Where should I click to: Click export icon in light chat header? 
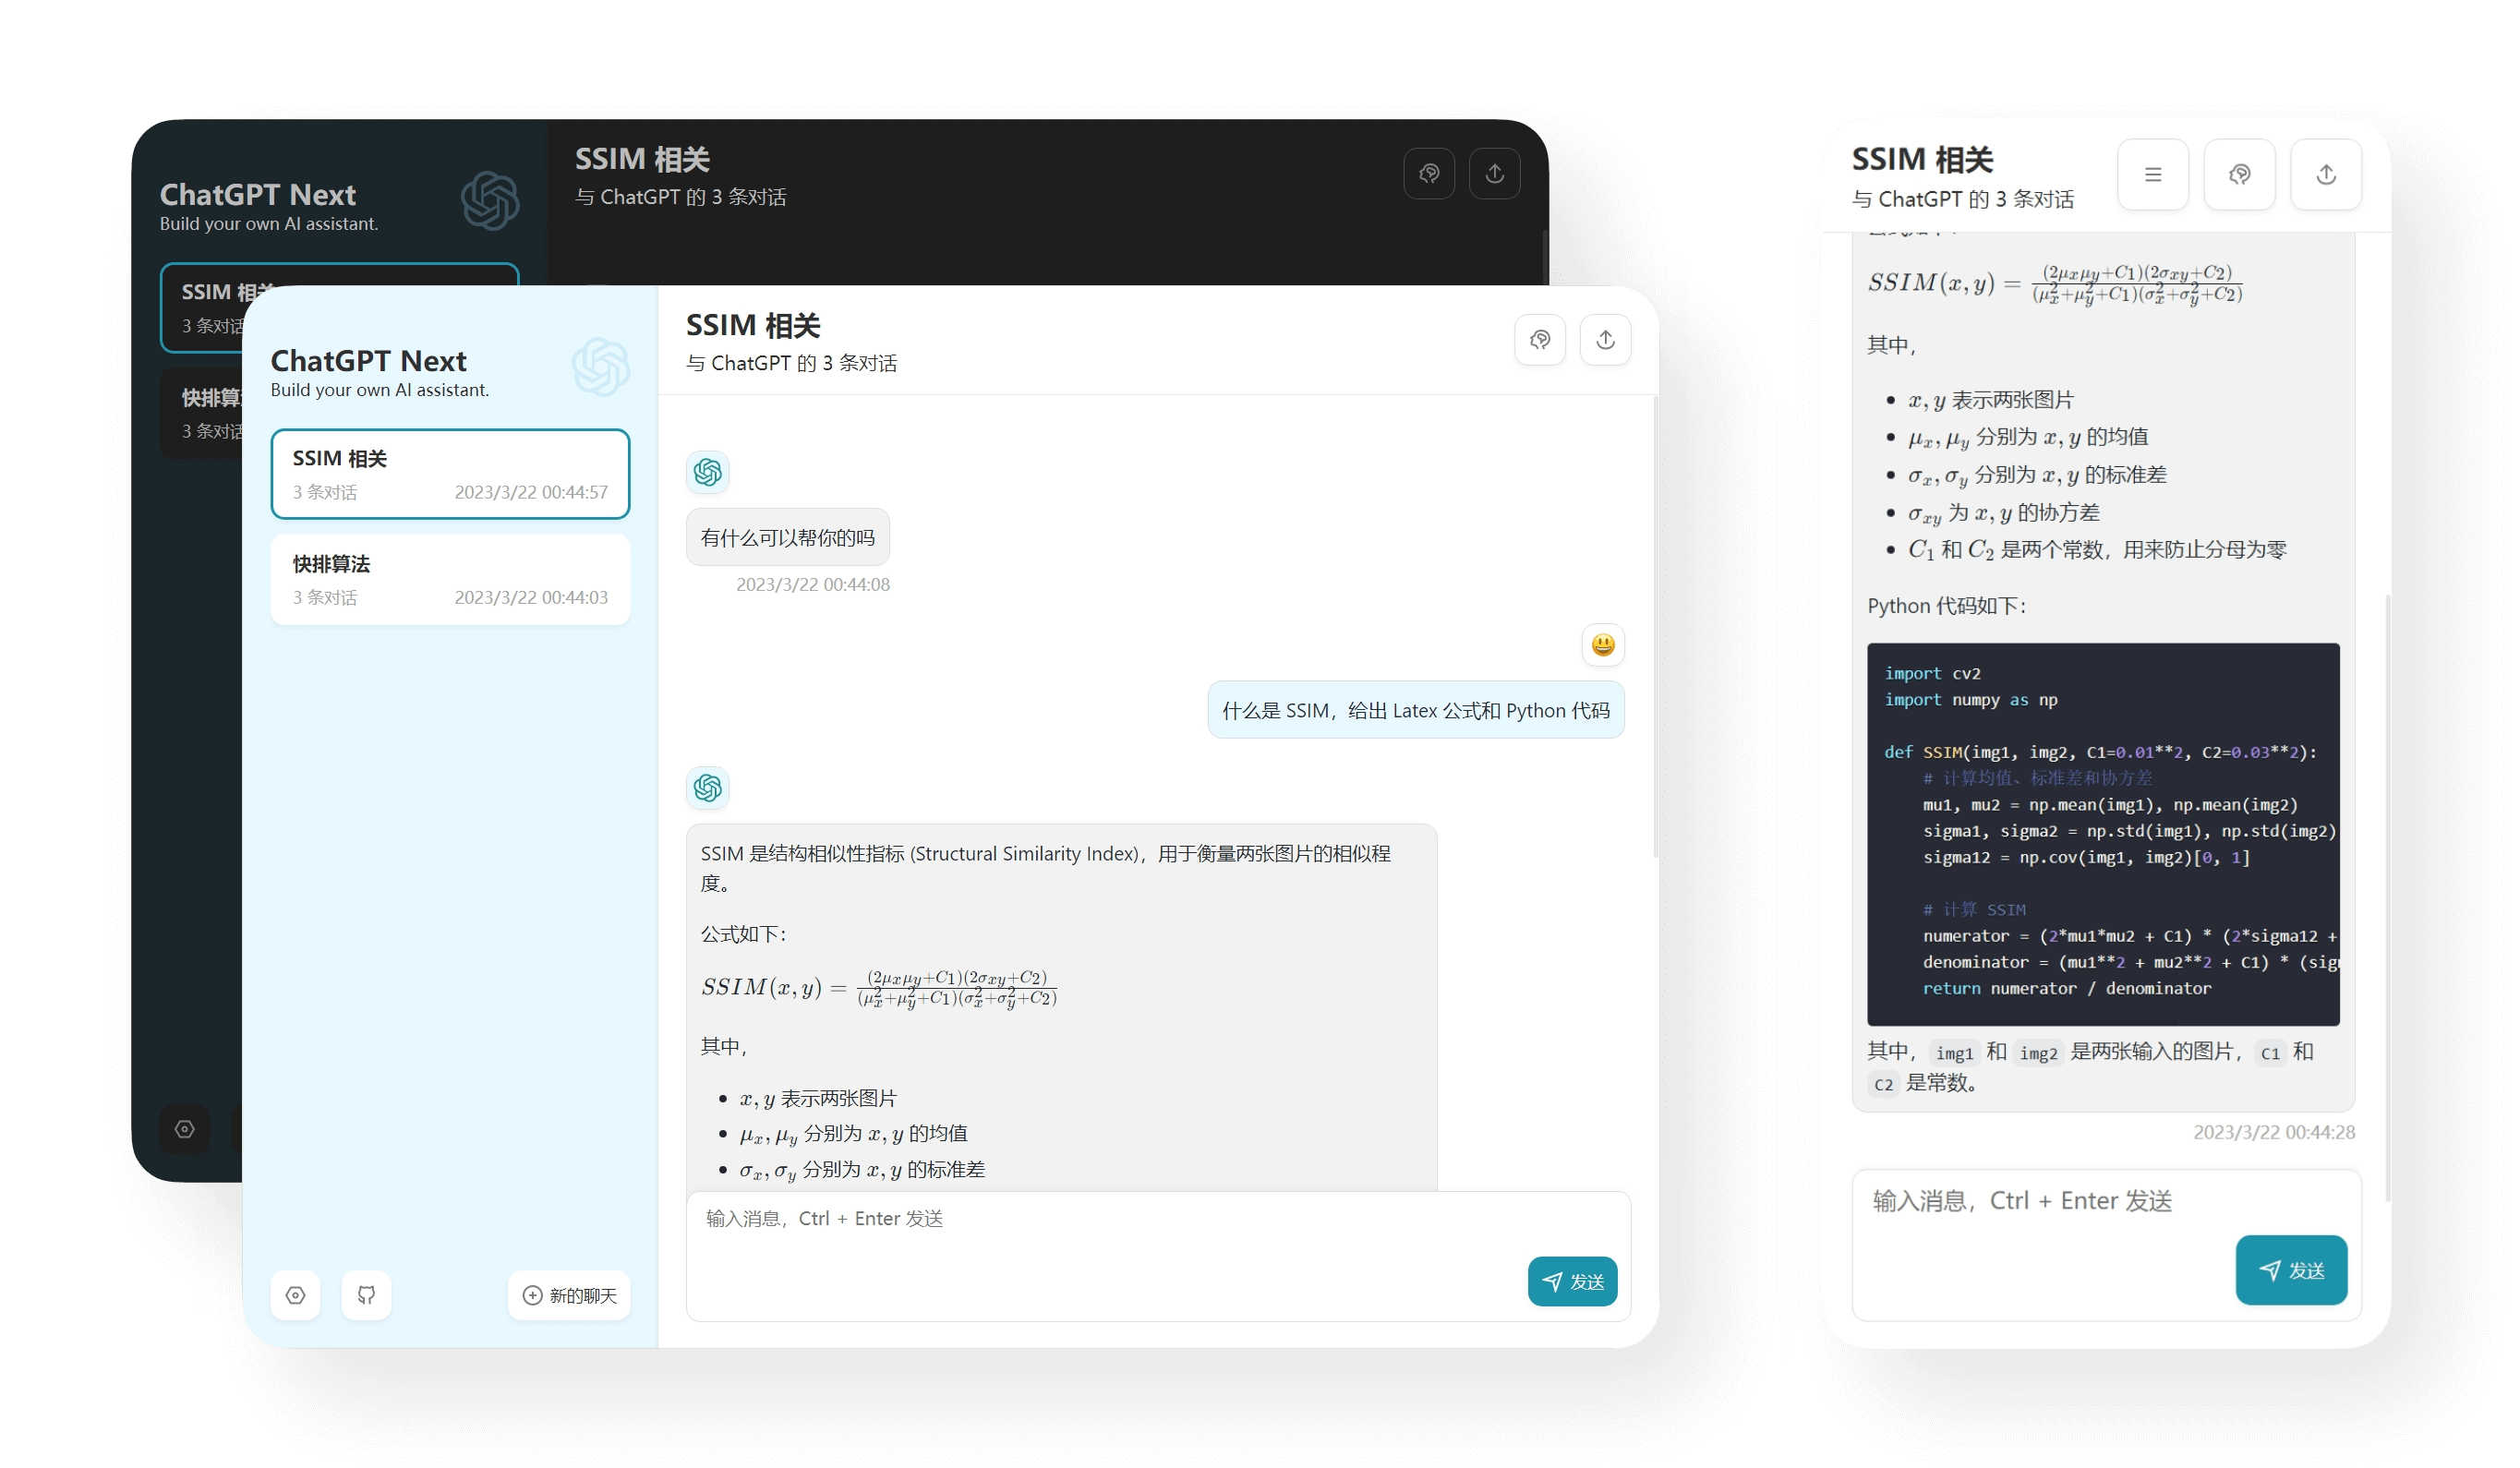coord(1605,340)
